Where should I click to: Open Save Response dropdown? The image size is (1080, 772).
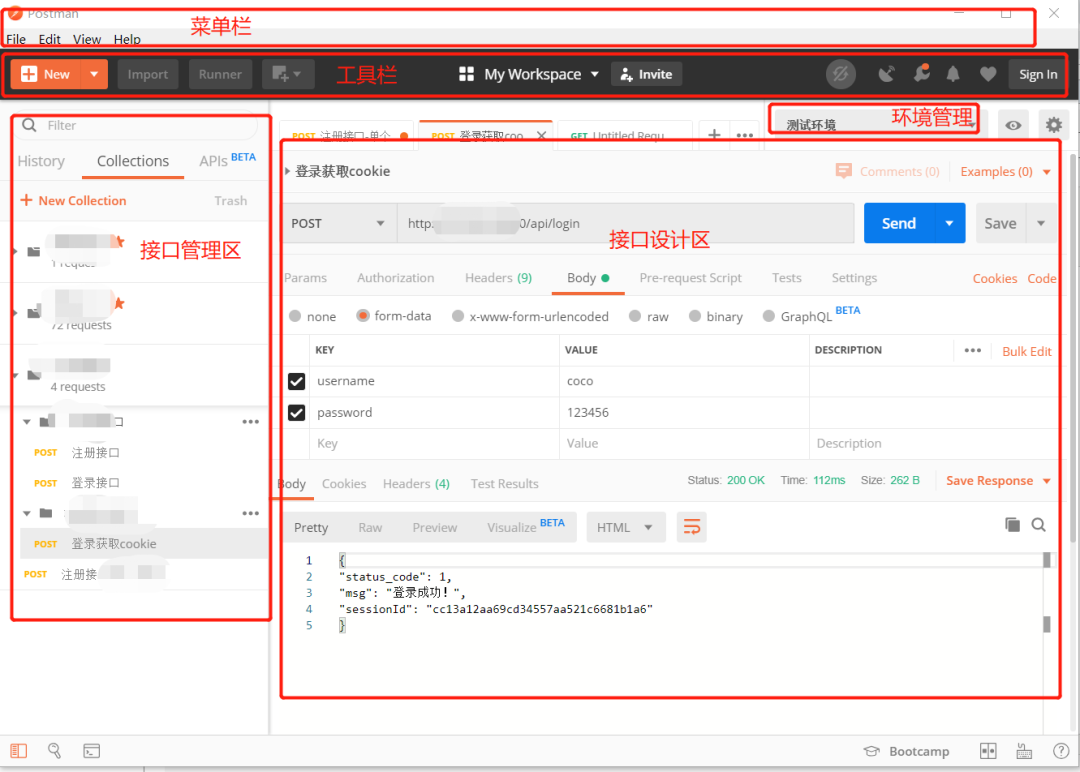pyautogui.click(x=998, y=481)
